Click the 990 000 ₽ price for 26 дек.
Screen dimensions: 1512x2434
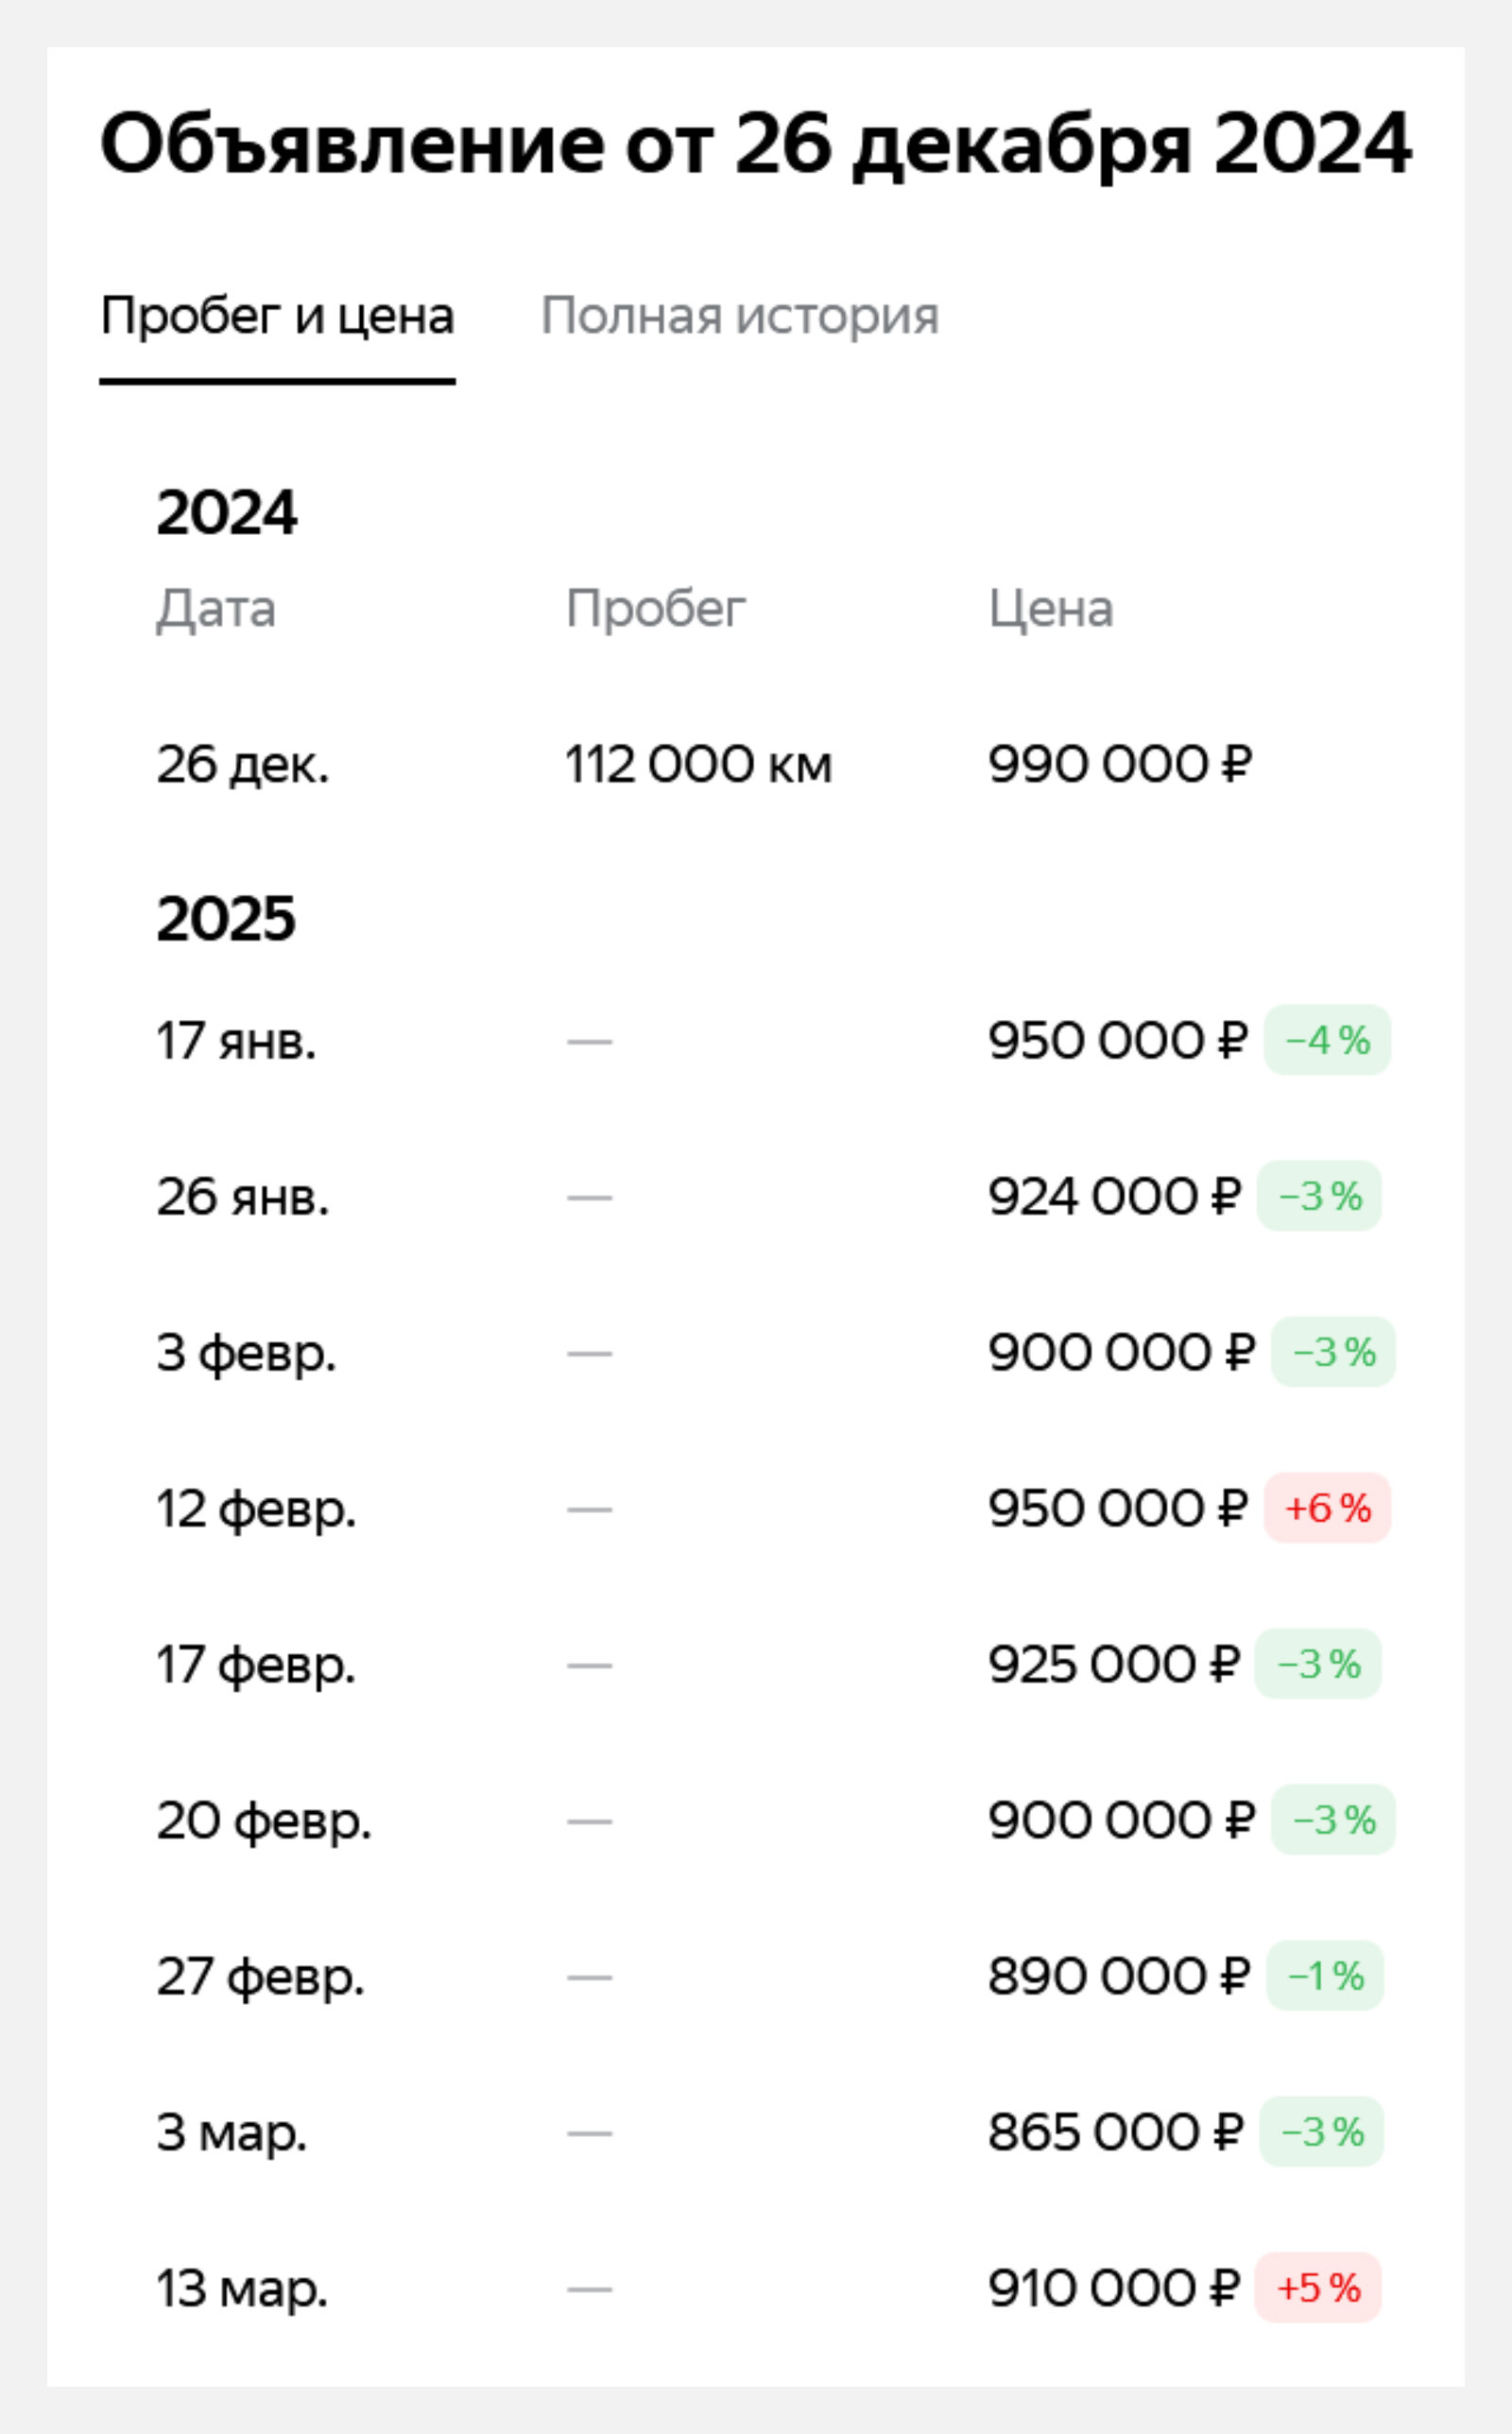coord(1120,764)
